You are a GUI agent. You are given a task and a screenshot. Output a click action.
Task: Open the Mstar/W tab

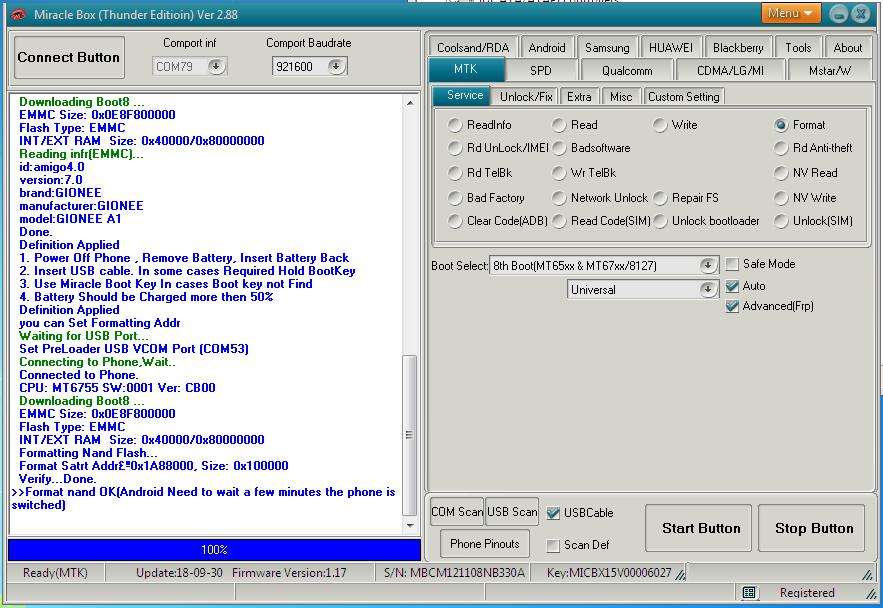point(830,70)
